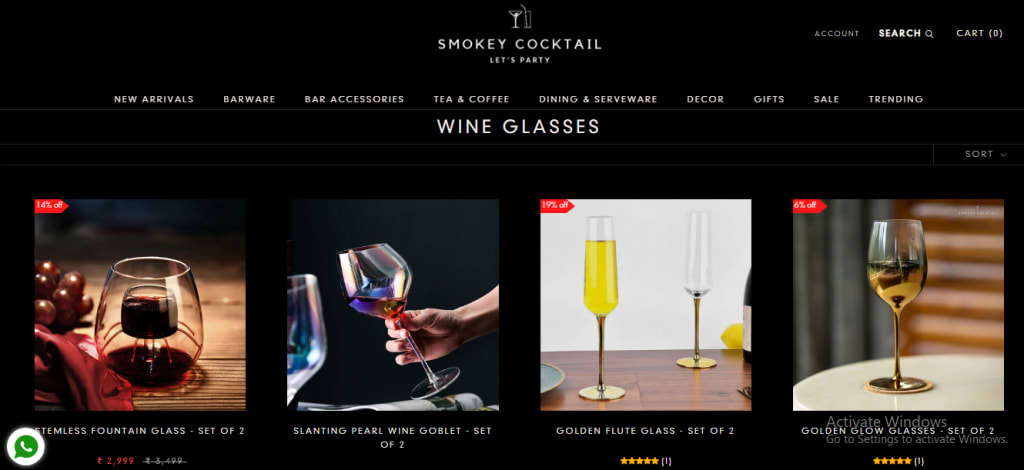Open the Account link

click(837, 33)
